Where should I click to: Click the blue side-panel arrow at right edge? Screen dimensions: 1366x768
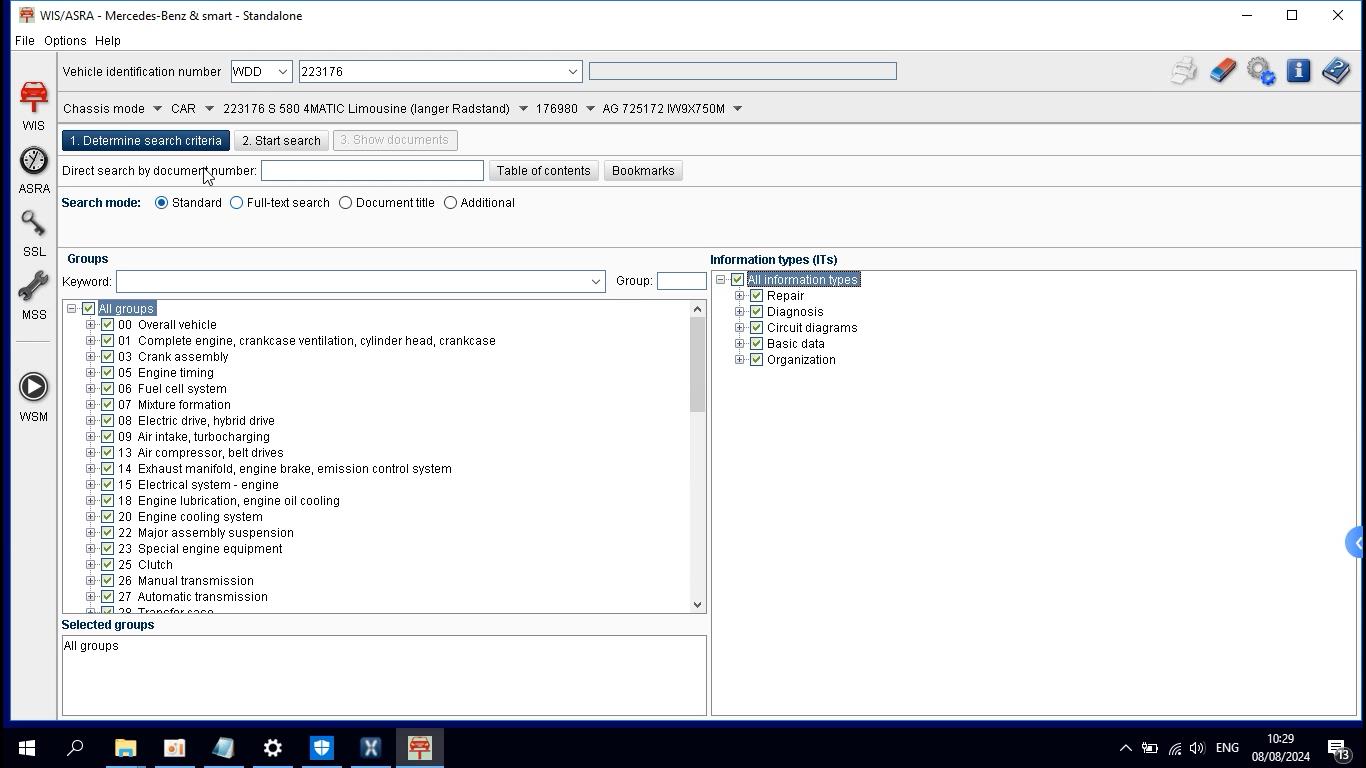tap(1356, 543)
